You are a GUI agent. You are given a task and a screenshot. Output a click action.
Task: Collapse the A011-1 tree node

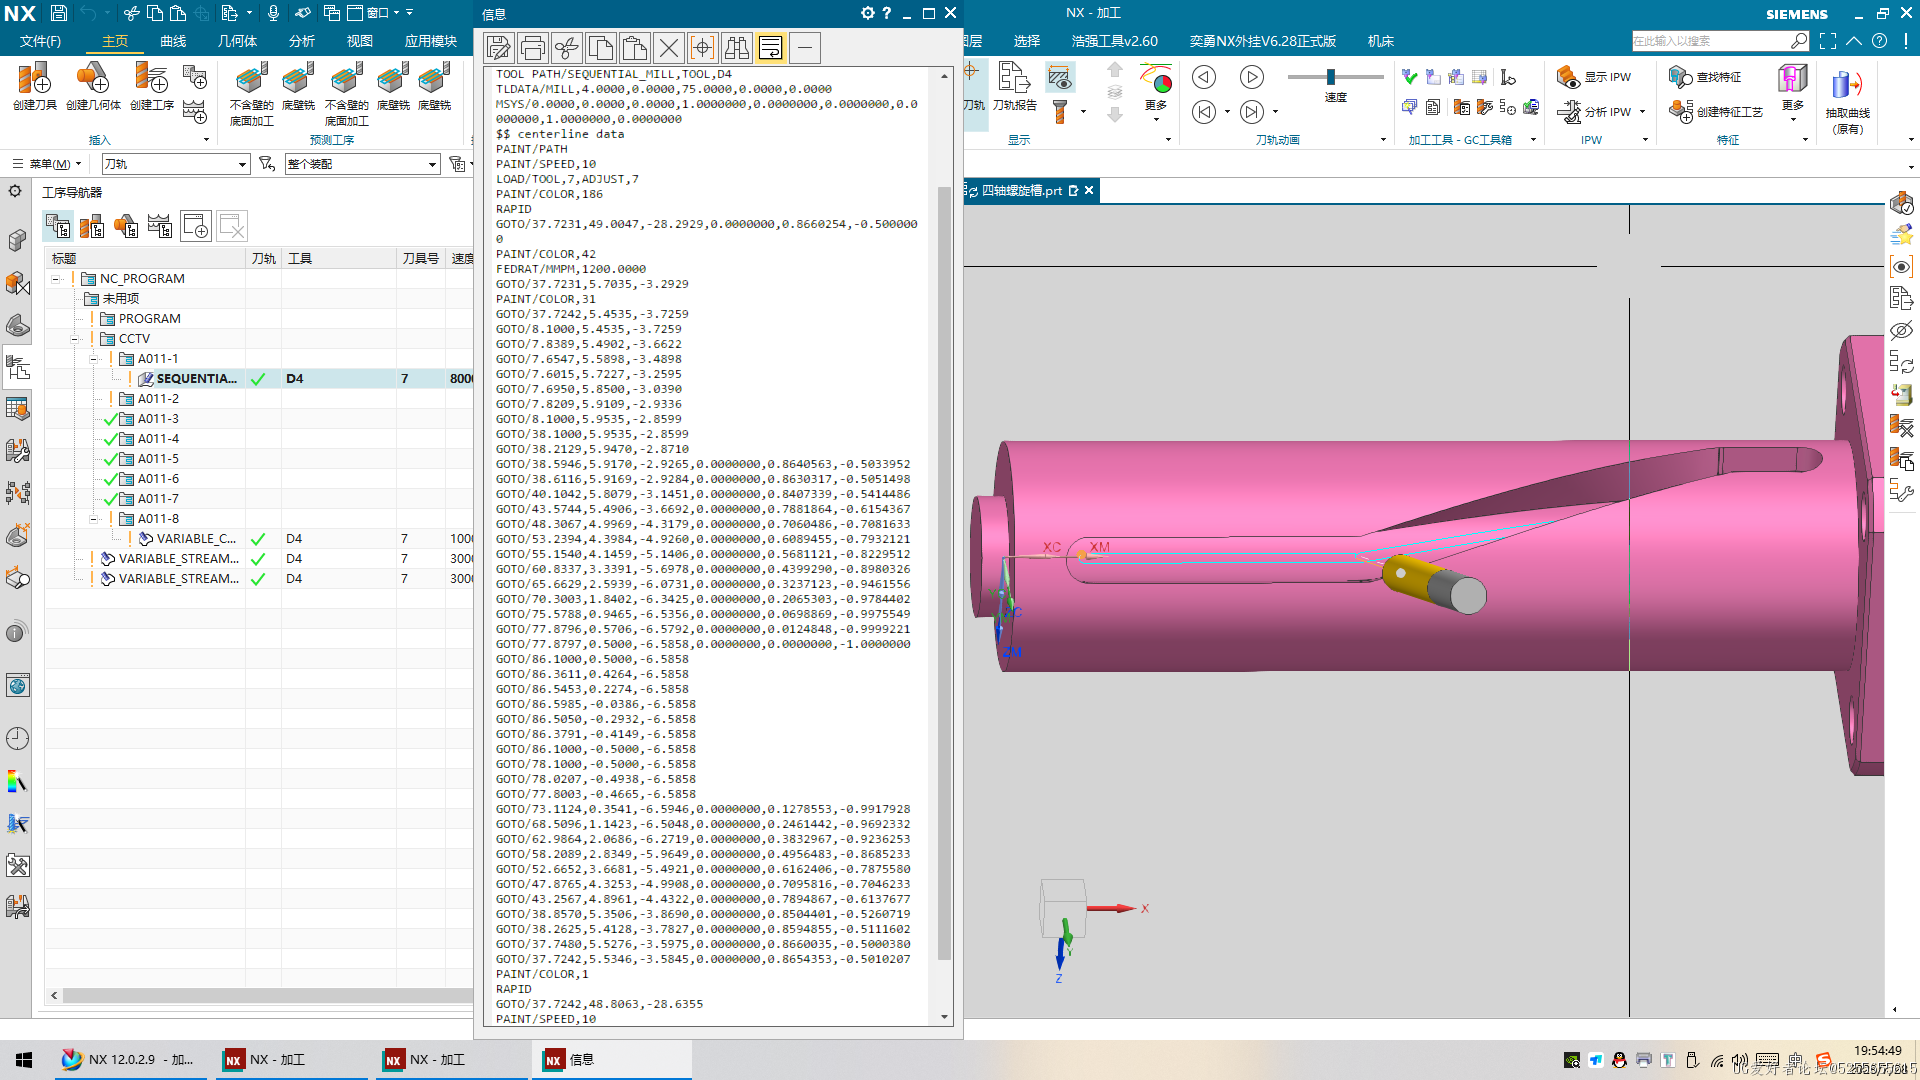[94, 359]
